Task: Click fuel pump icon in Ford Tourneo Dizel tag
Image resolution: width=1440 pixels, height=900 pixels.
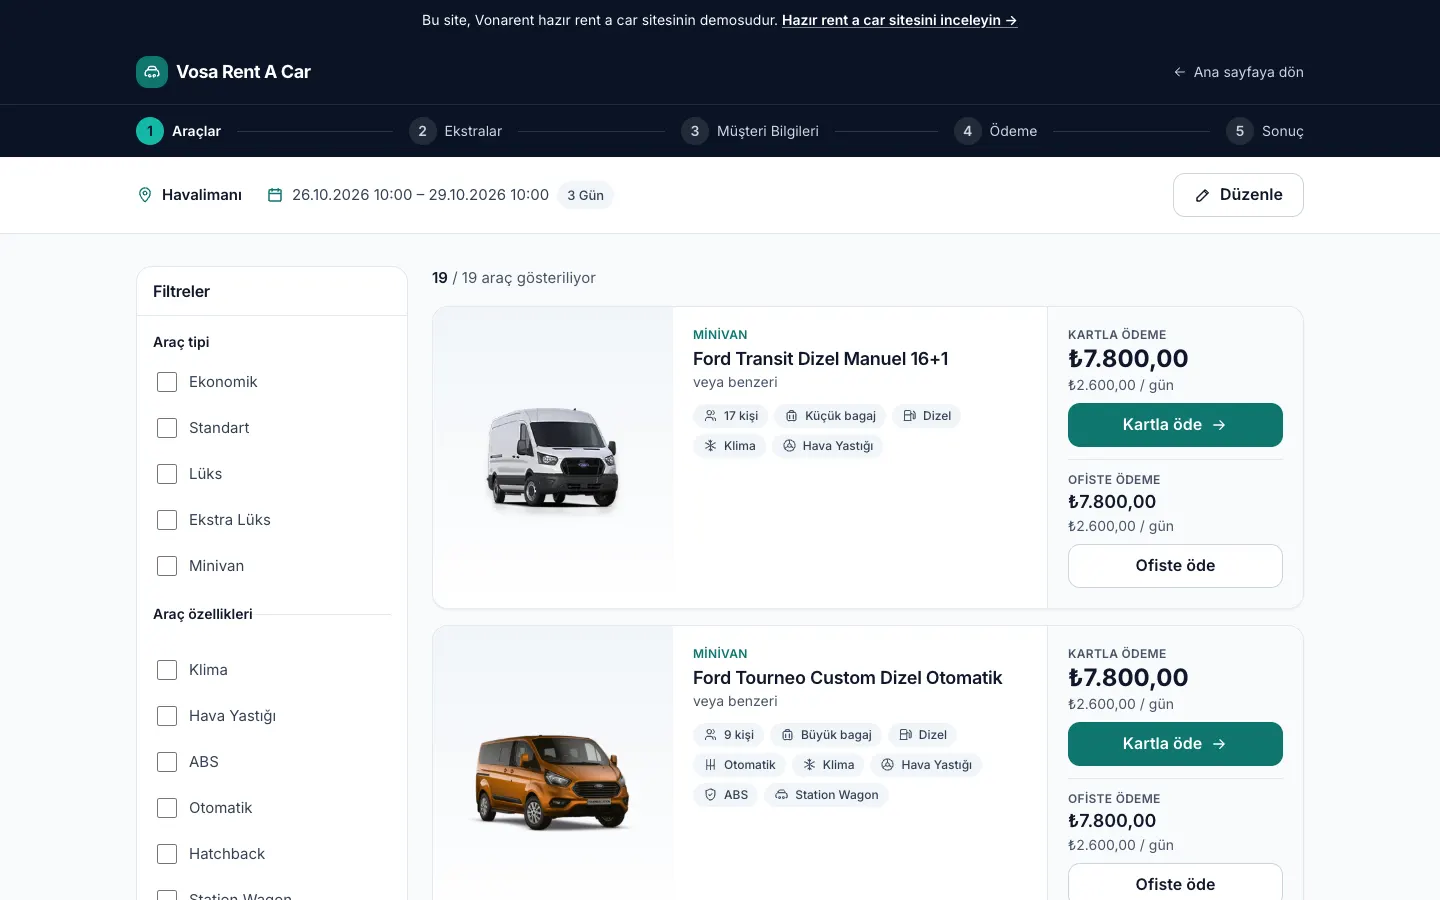Action: point(905,735)
